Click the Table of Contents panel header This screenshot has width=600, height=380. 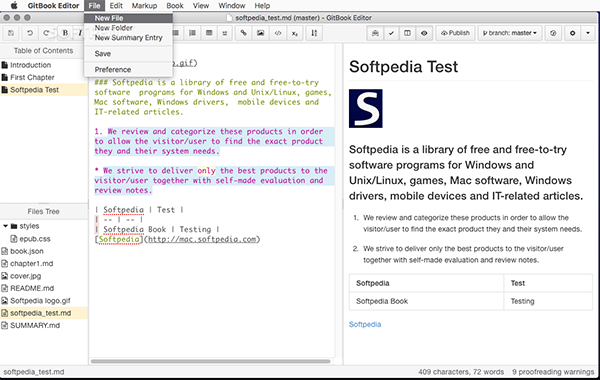[44, 51]
